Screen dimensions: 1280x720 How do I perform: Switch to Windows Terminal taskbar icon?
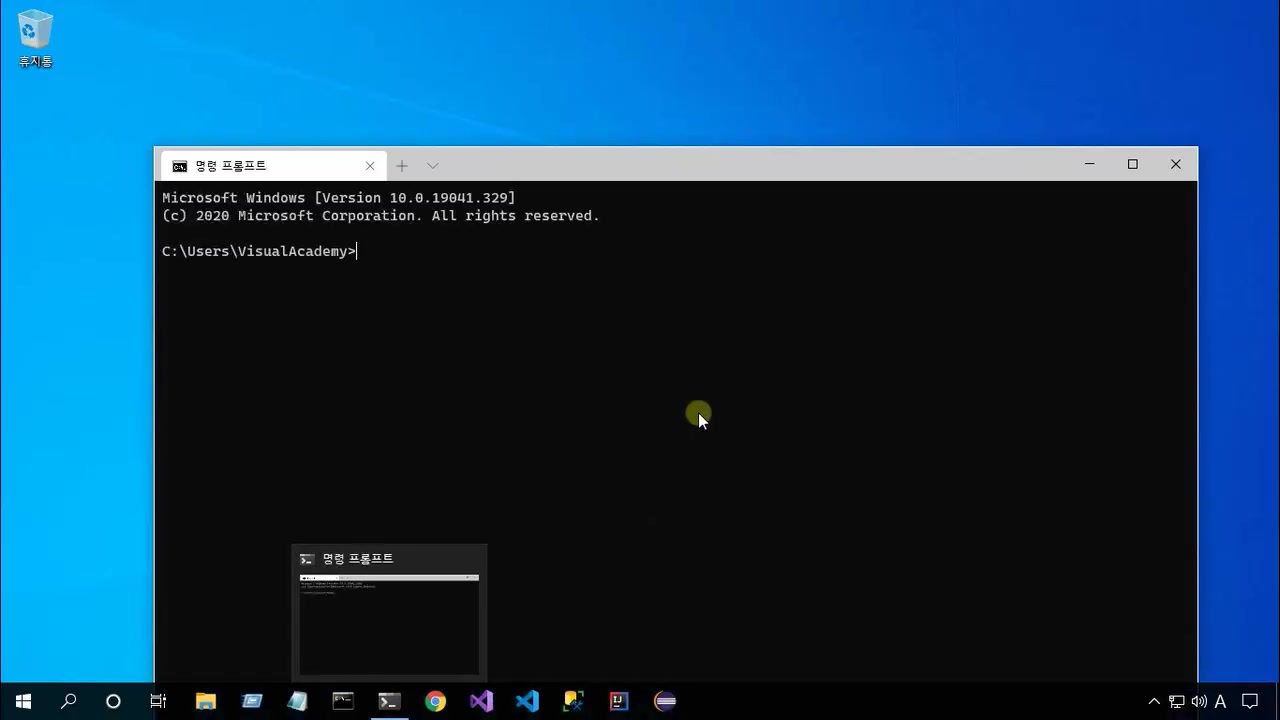coord(389,701)
